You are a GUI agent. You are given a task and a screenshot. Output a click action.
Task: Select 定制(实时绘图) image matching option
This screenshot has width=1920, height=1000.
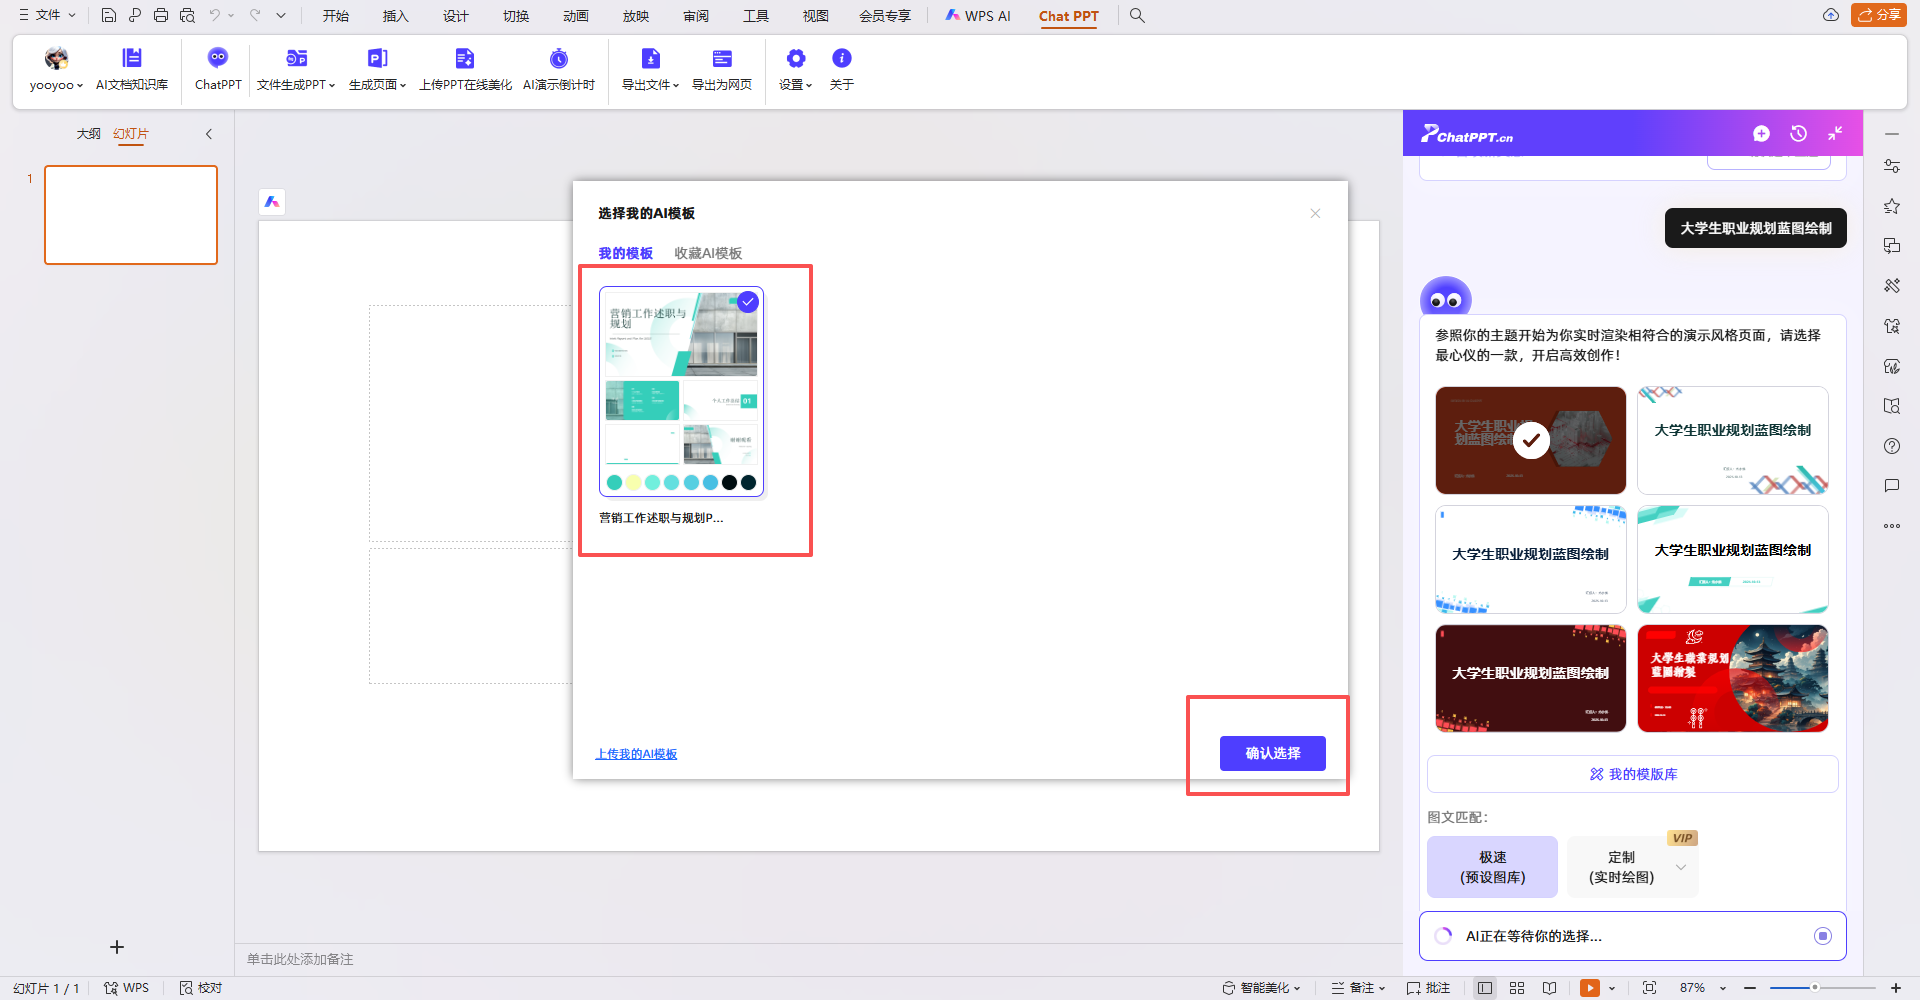(1621, 867)
